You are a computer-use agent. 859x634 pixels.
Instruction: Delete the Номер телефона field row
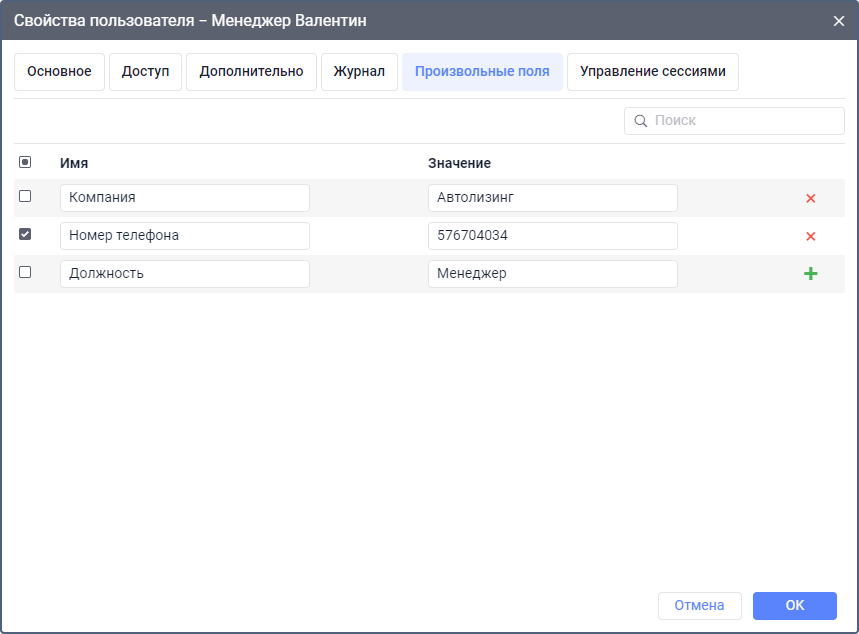click(x=810, y=236)
